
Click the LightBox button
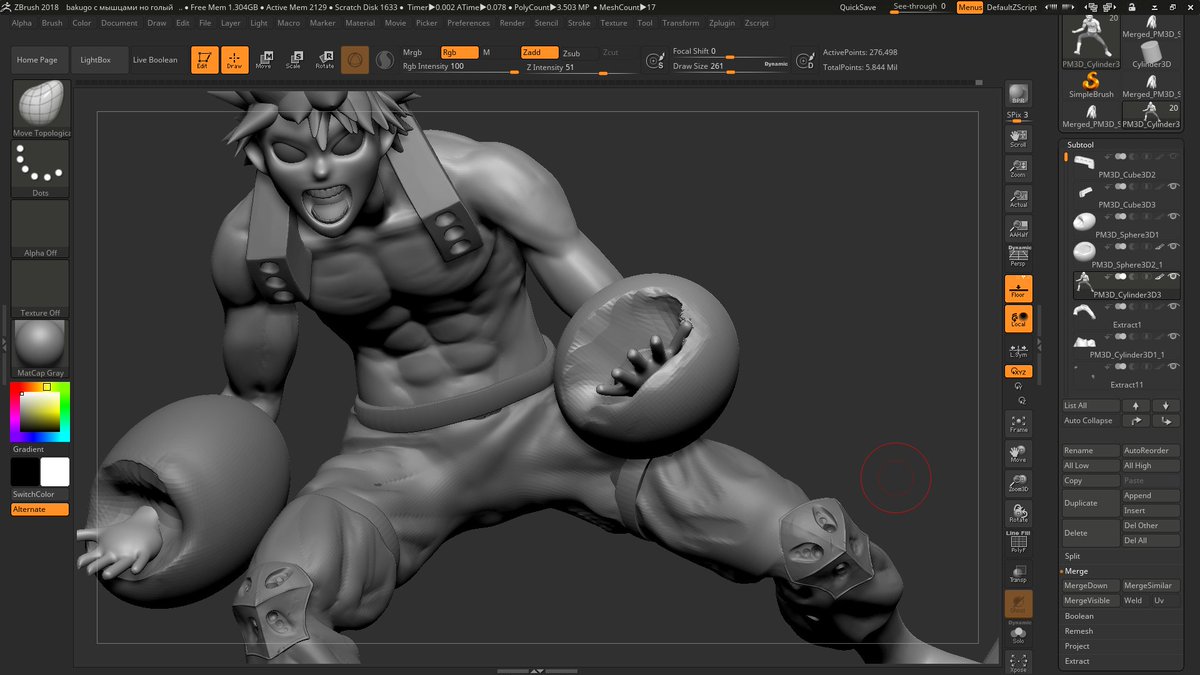[x=96, y=60]
